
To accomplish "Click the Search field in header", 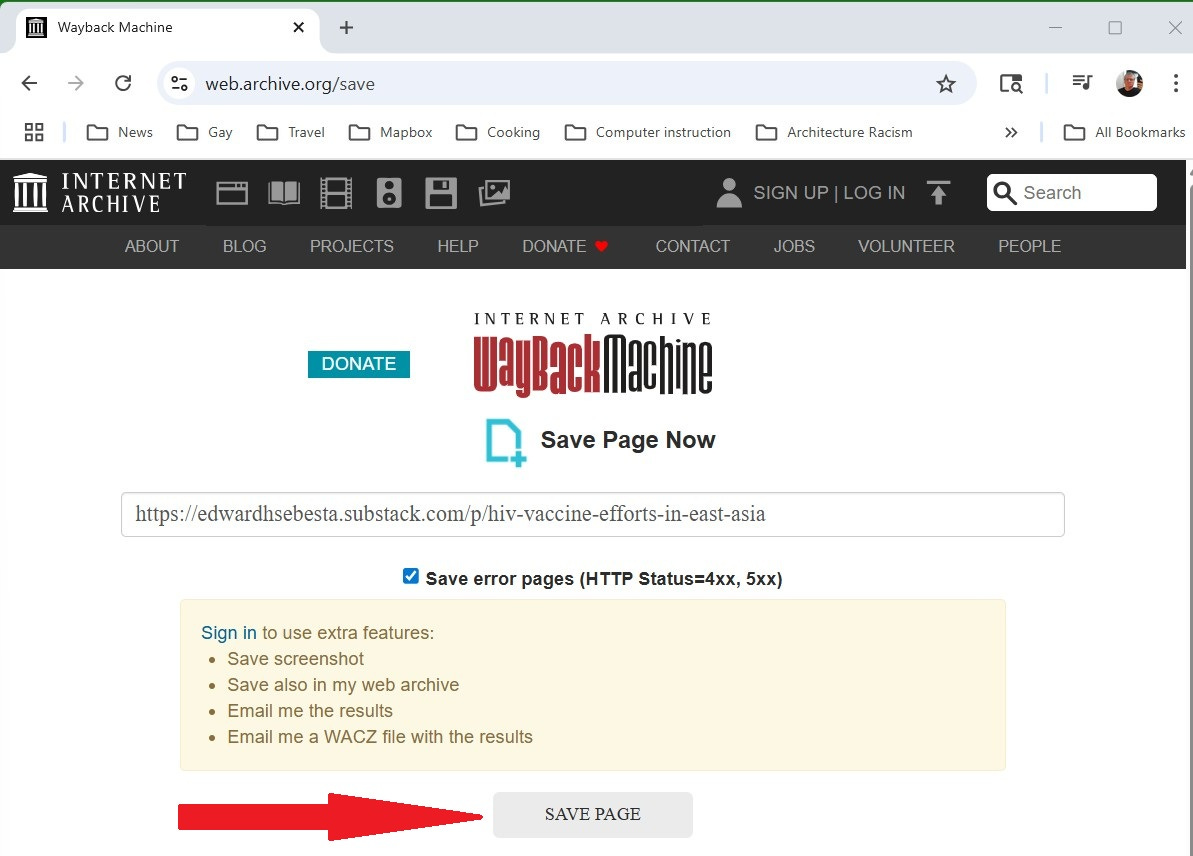I will tap(1072, 193).
